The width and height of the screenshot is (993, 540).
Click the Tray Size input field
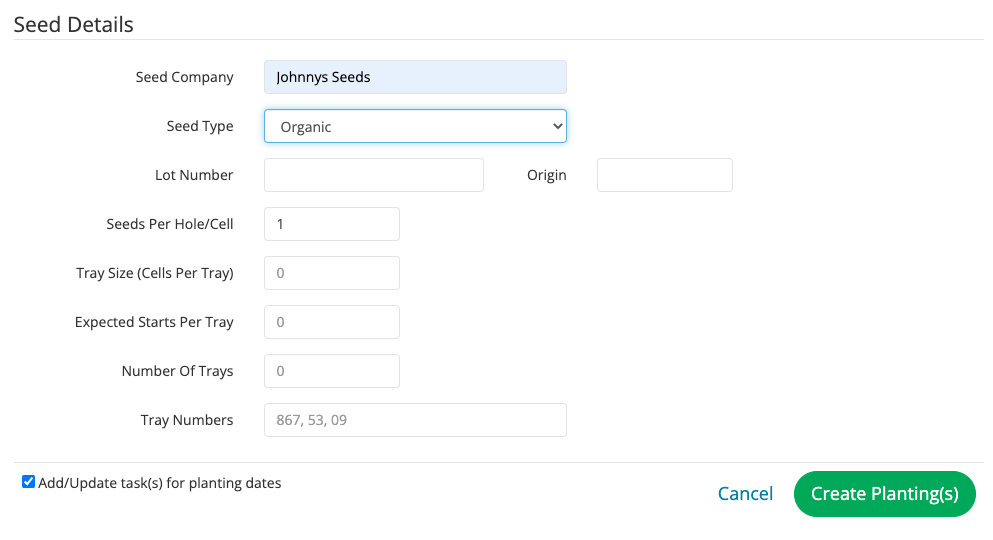(x=331, y=273)
